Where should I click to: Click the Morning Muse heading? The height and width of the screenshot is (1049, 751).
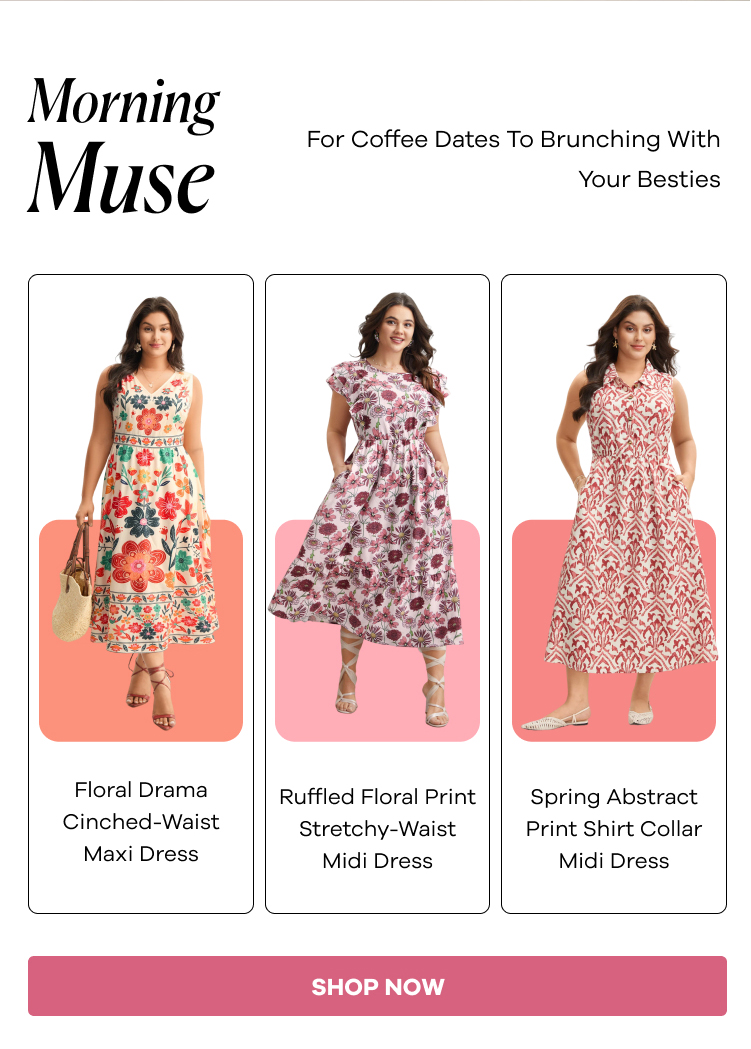(x=123, y=144)
